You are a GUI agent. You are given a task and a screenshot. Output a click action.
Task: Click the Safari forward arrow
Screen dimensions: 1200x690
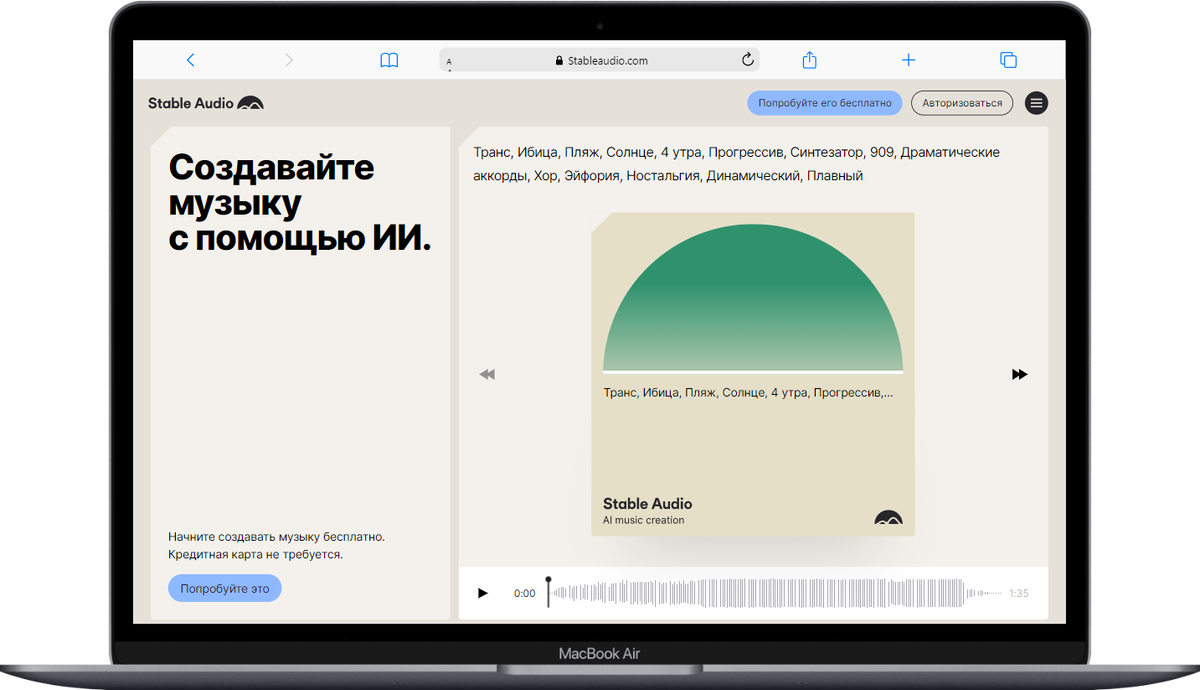[x=289, y=60]
